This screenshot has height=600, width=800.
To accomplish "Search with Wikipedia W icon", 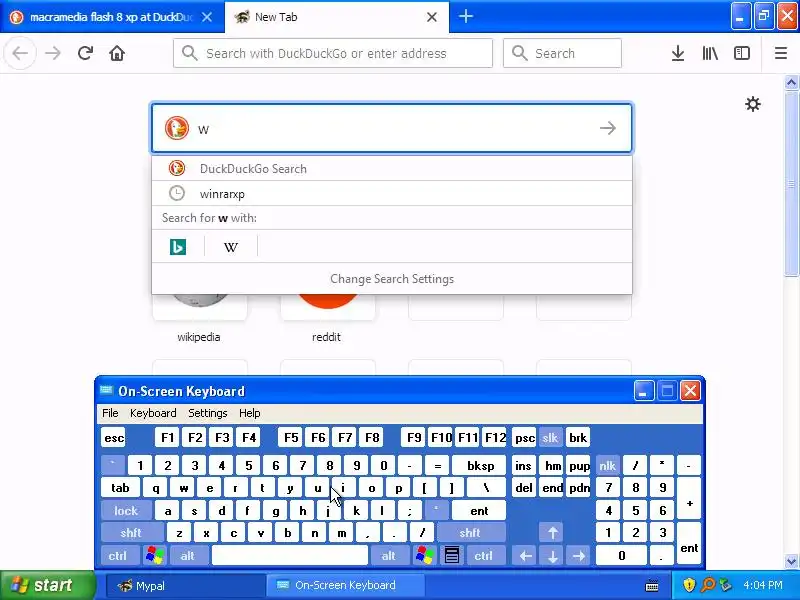I will coord(231,247).
